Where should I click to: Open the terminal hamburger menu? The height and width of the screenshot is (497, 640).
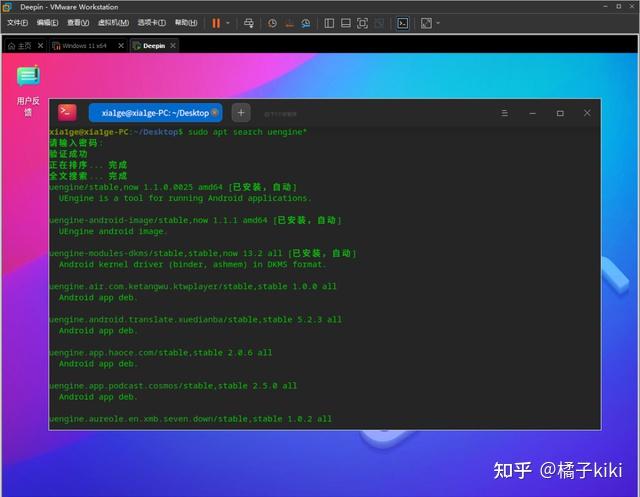click(x=504, y=113)
